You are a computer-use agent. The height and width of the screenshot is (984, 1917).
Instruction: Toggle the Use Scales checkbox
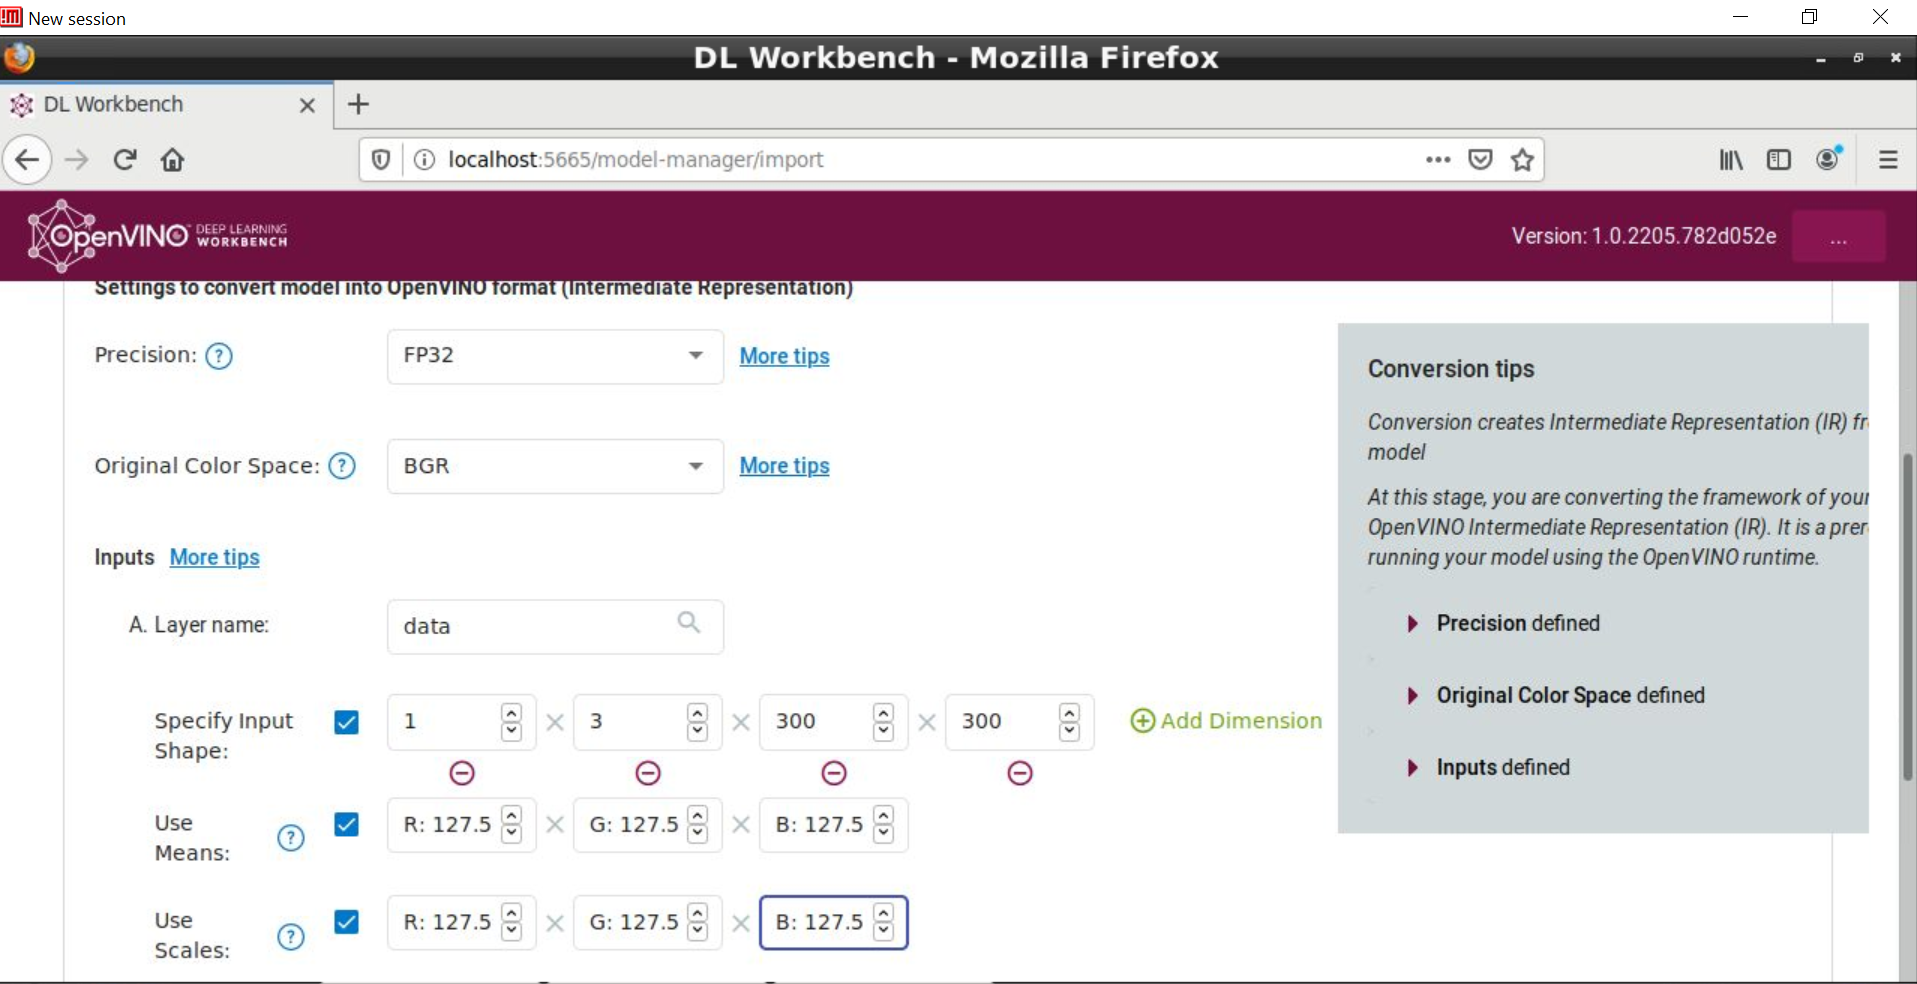(347, 922)
